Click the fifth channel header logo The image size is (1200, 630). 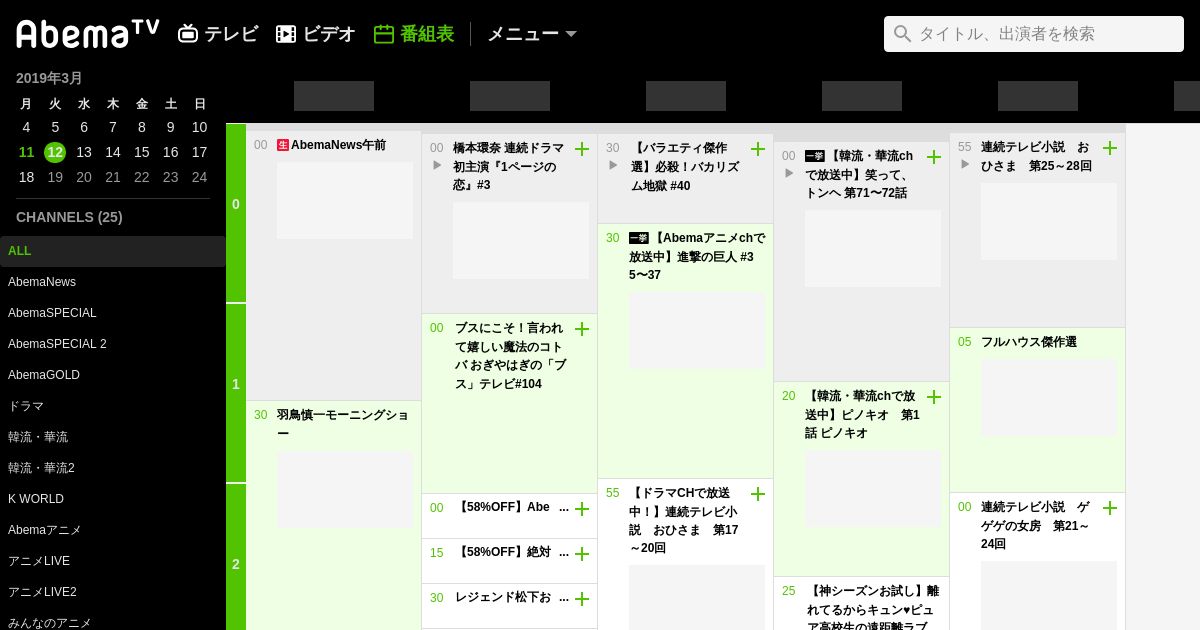click(x=1038, y=96)
